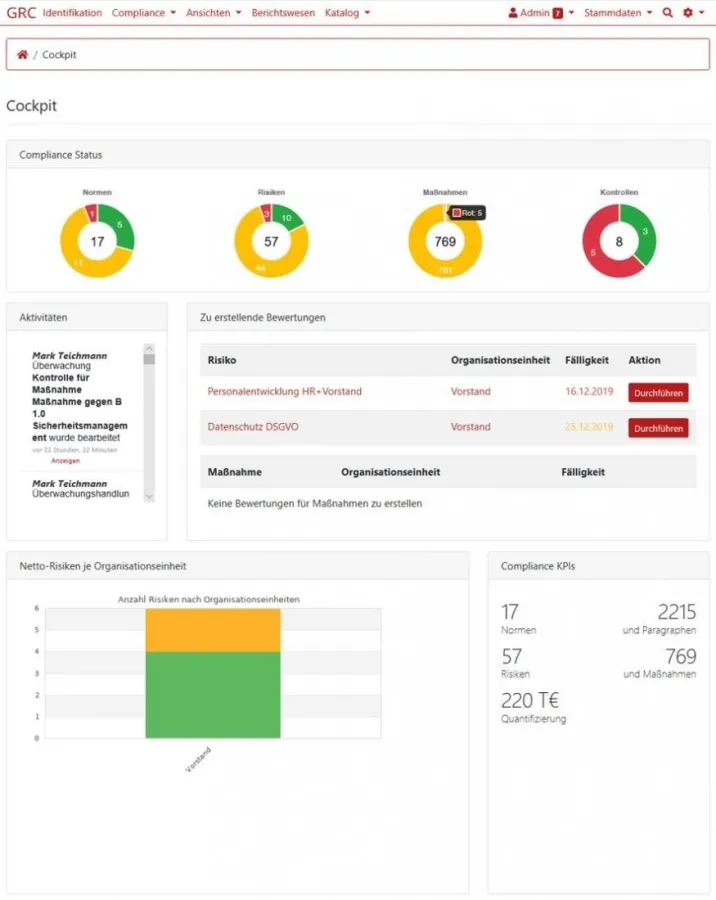Screen dimensions: 716x900
Task: Click the green segment of Vorstand bar
Action: 213,695
